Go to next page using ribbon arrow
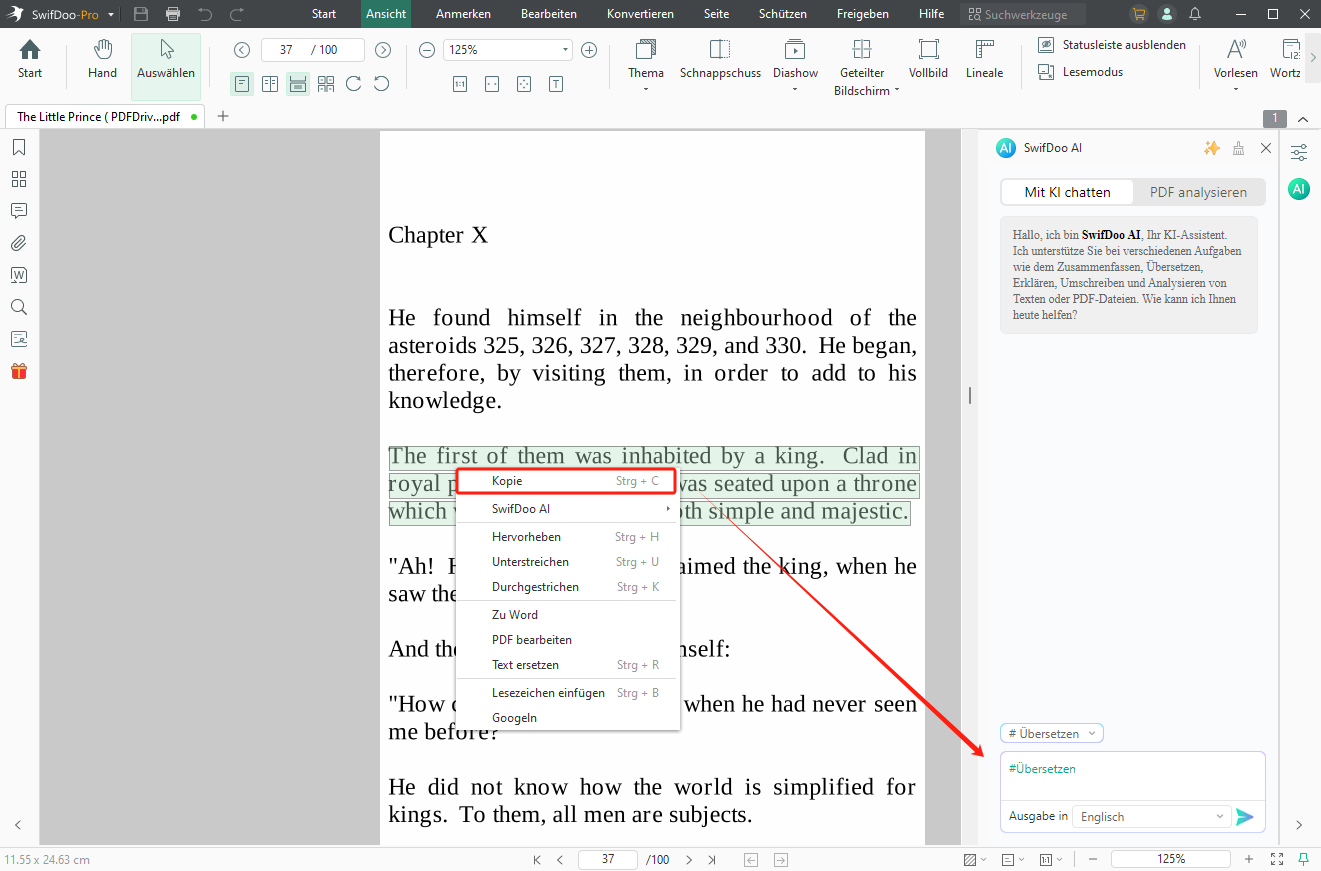Image resolution: width=1321 pixels, height=871 pixels. pos(383,50)
